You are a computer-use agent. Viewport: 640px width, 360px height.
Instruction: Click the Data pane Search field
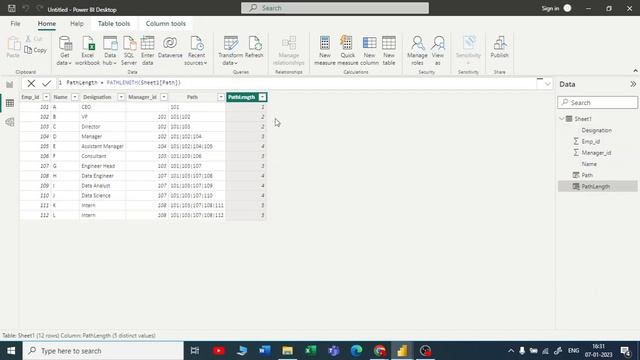(x=598, y=102)
